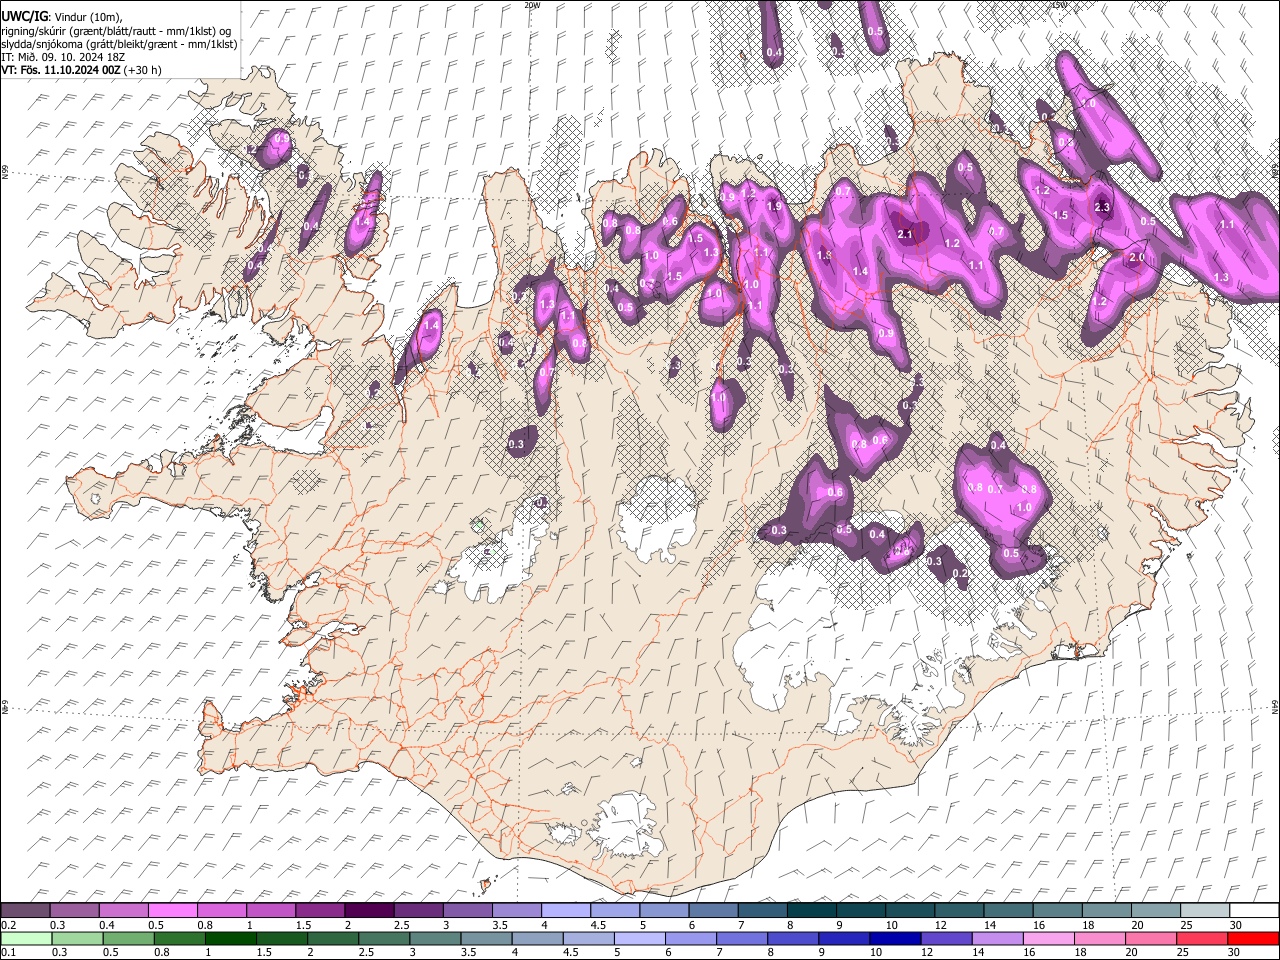Click the '12' label in the upper legend row
This screenshot has width=1280, height=960.
click(940, 925)
